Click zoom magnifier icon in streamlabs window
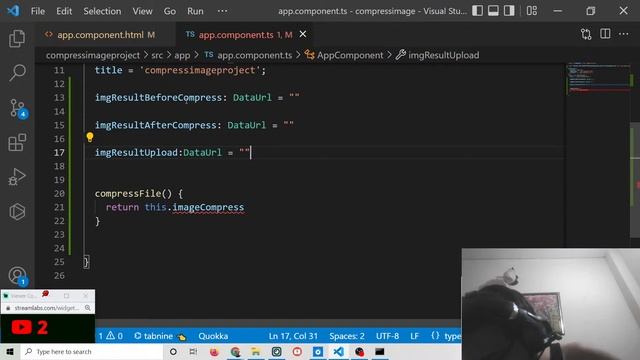This screenshot has width=640, height=360. 88,308
